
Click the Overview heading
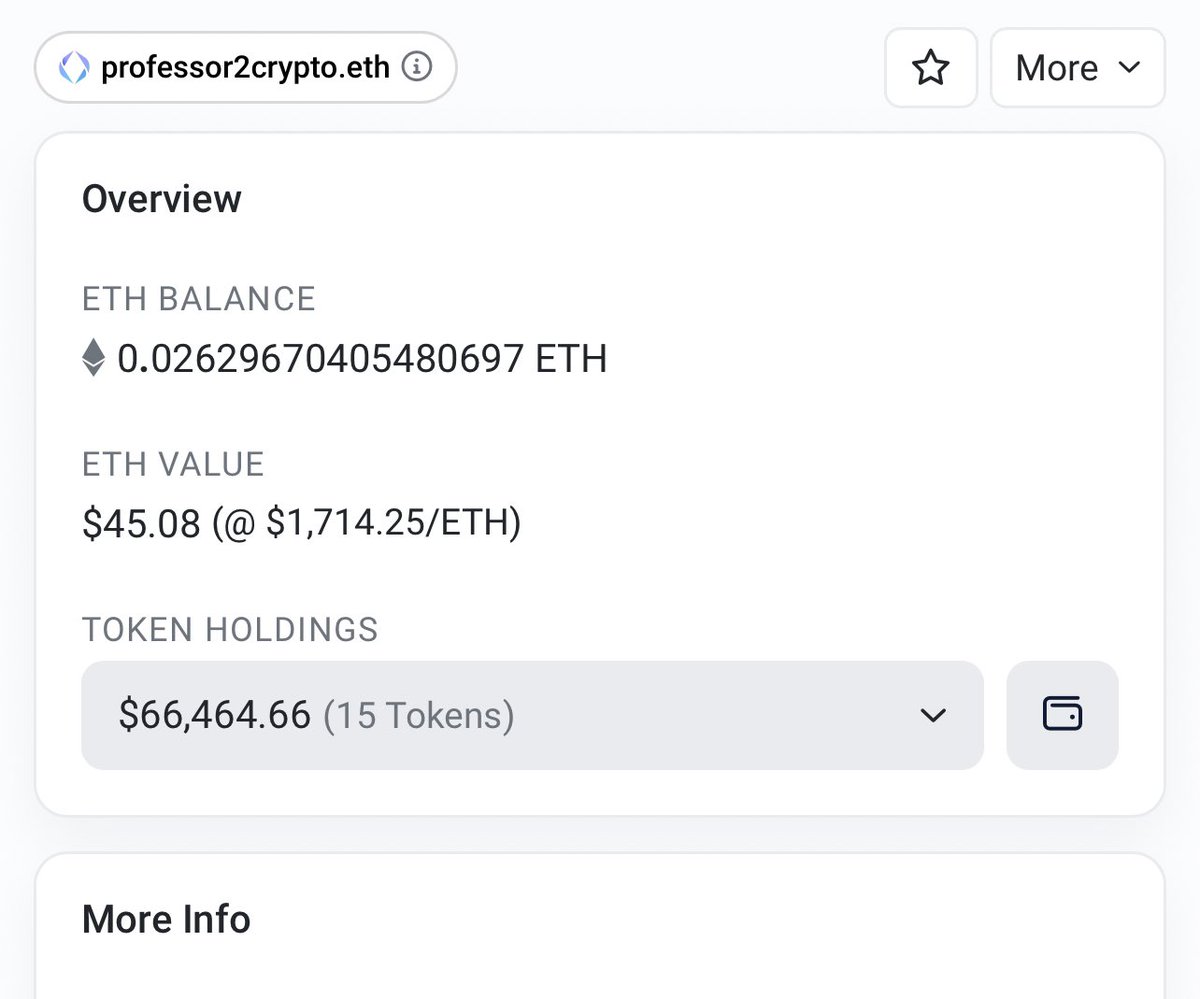[x=162, y=199]
